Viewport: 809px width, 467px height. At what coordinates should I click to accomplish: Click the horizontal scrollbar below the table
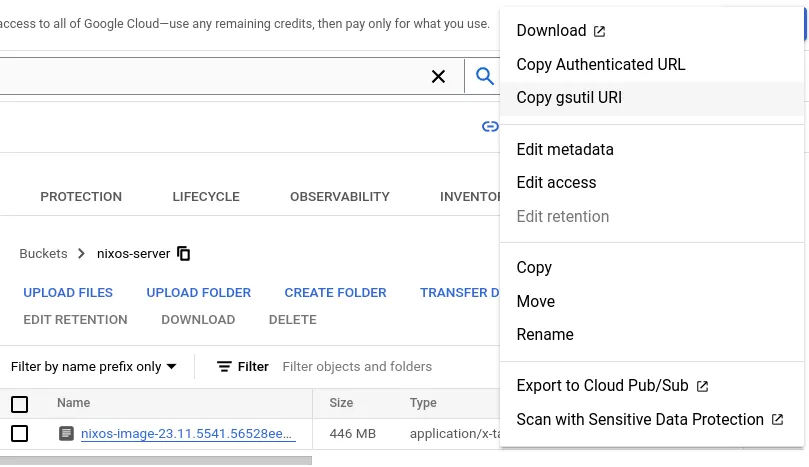[156, 460]
